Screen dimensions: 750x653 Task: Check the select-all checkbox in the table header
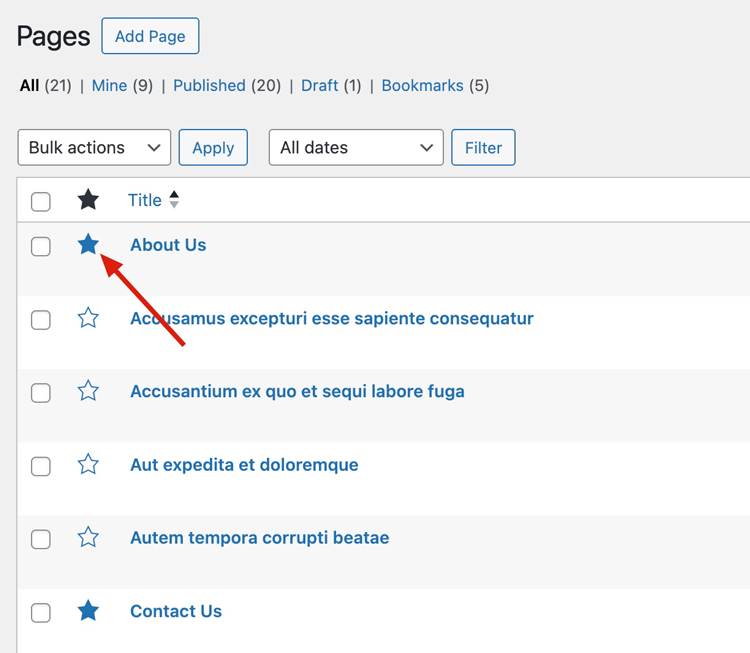click(x=41, y=201)
